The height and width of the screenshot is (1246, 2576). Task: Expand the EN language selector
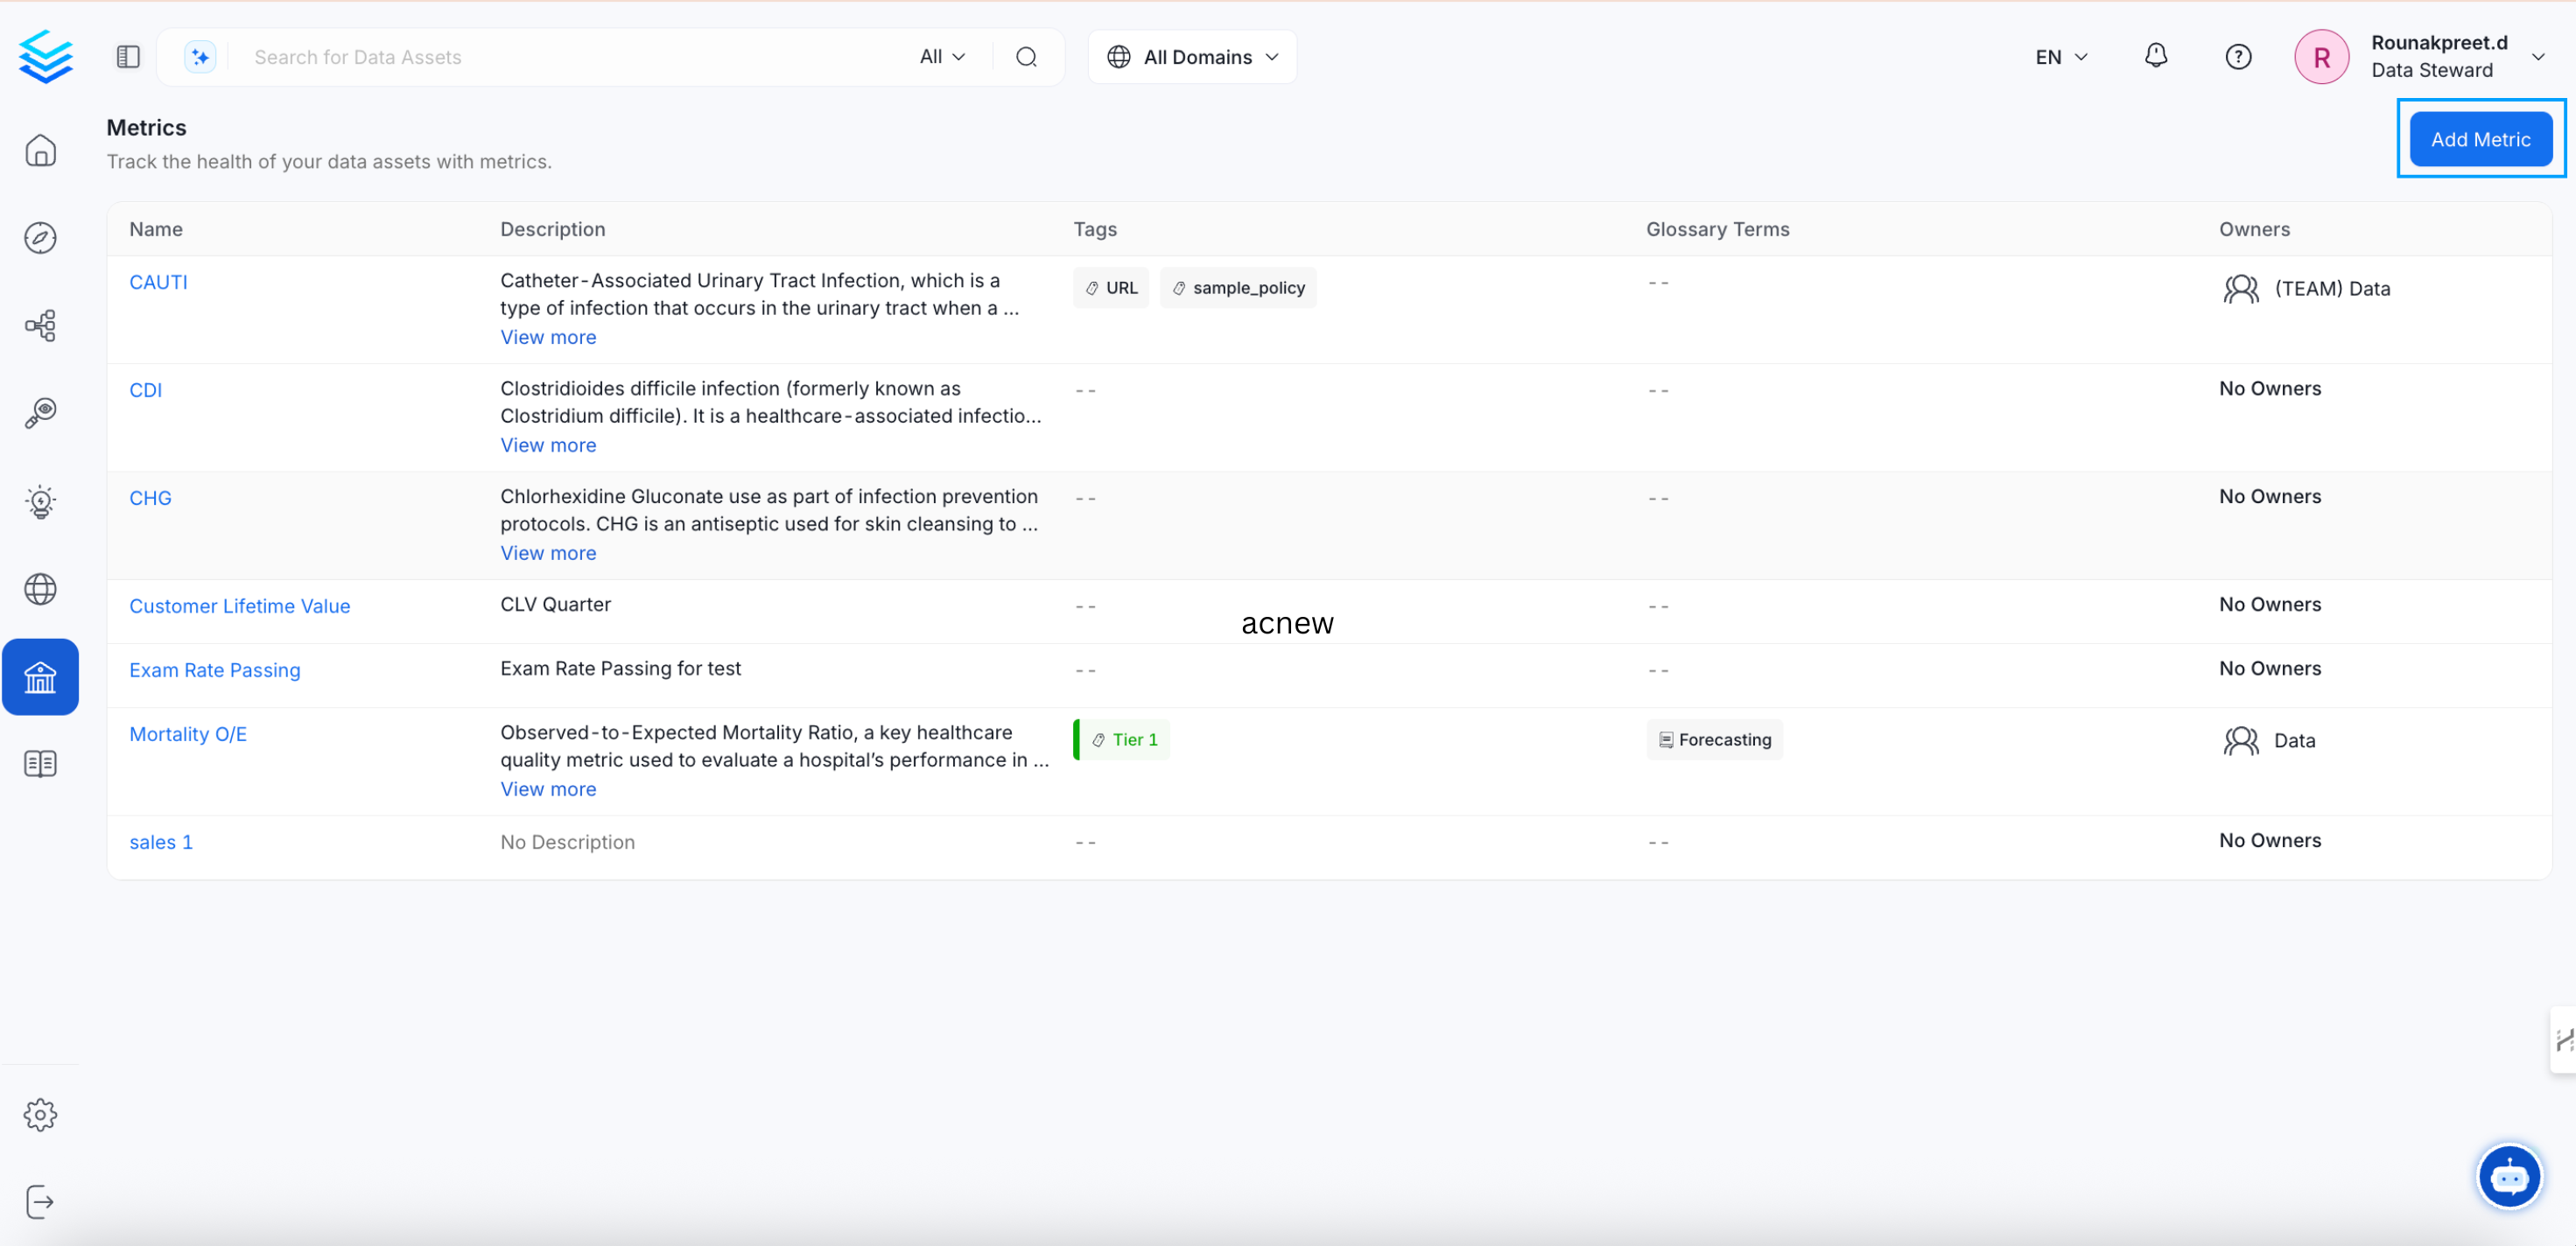point(2061,57)
